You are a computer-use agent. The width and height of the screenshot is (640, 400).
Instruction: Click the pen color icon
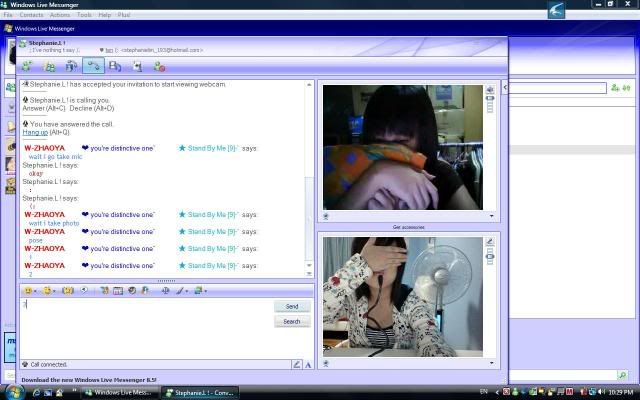click(180, 291)
